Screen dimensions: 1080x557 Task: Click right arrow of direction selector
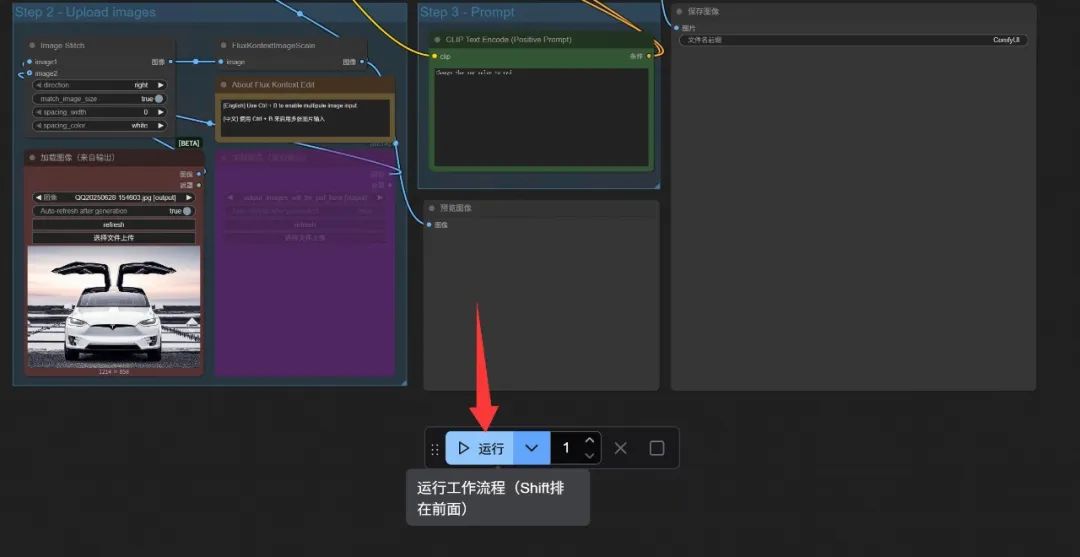coord(160,85)
